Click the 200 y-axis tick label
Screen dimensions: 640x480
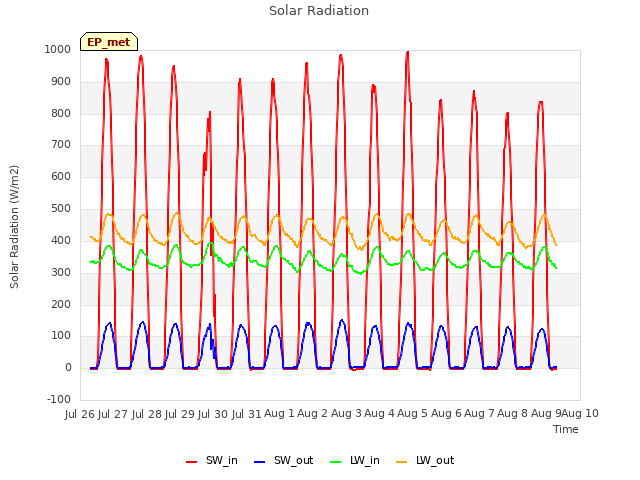(x=61, y=304)
